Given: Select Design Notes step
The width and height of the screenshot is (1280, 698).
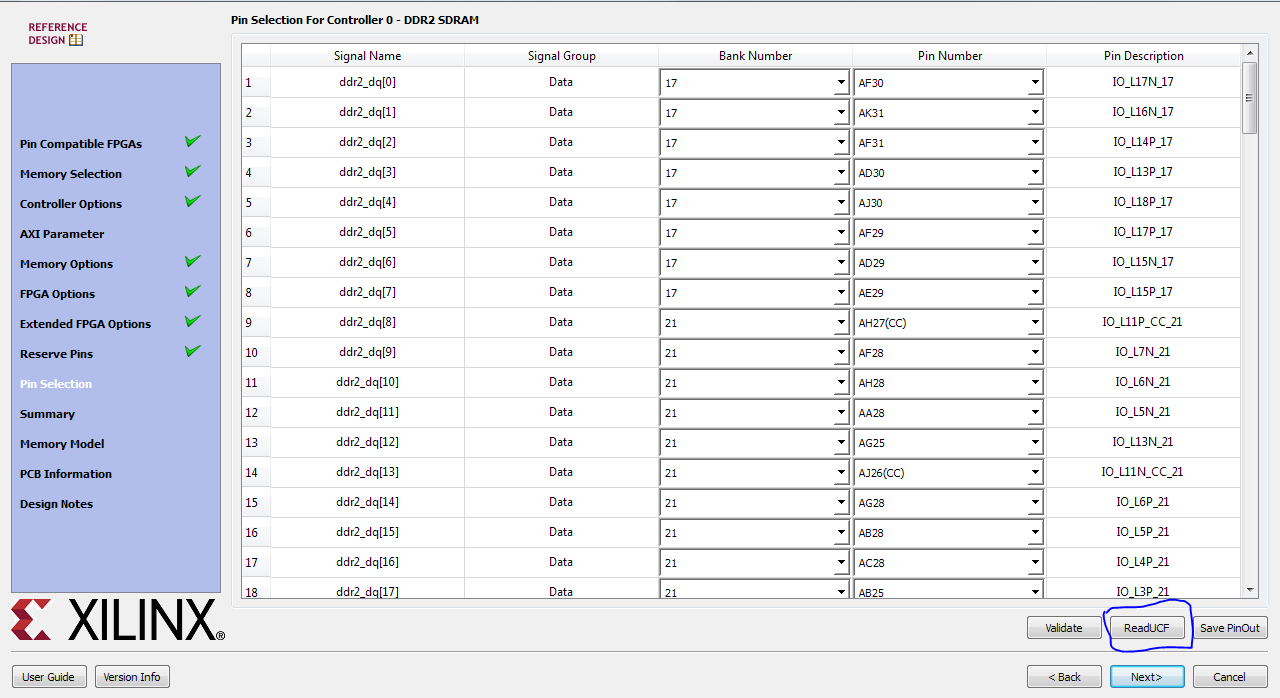Looking at the screenshot, I should (56, 504).
